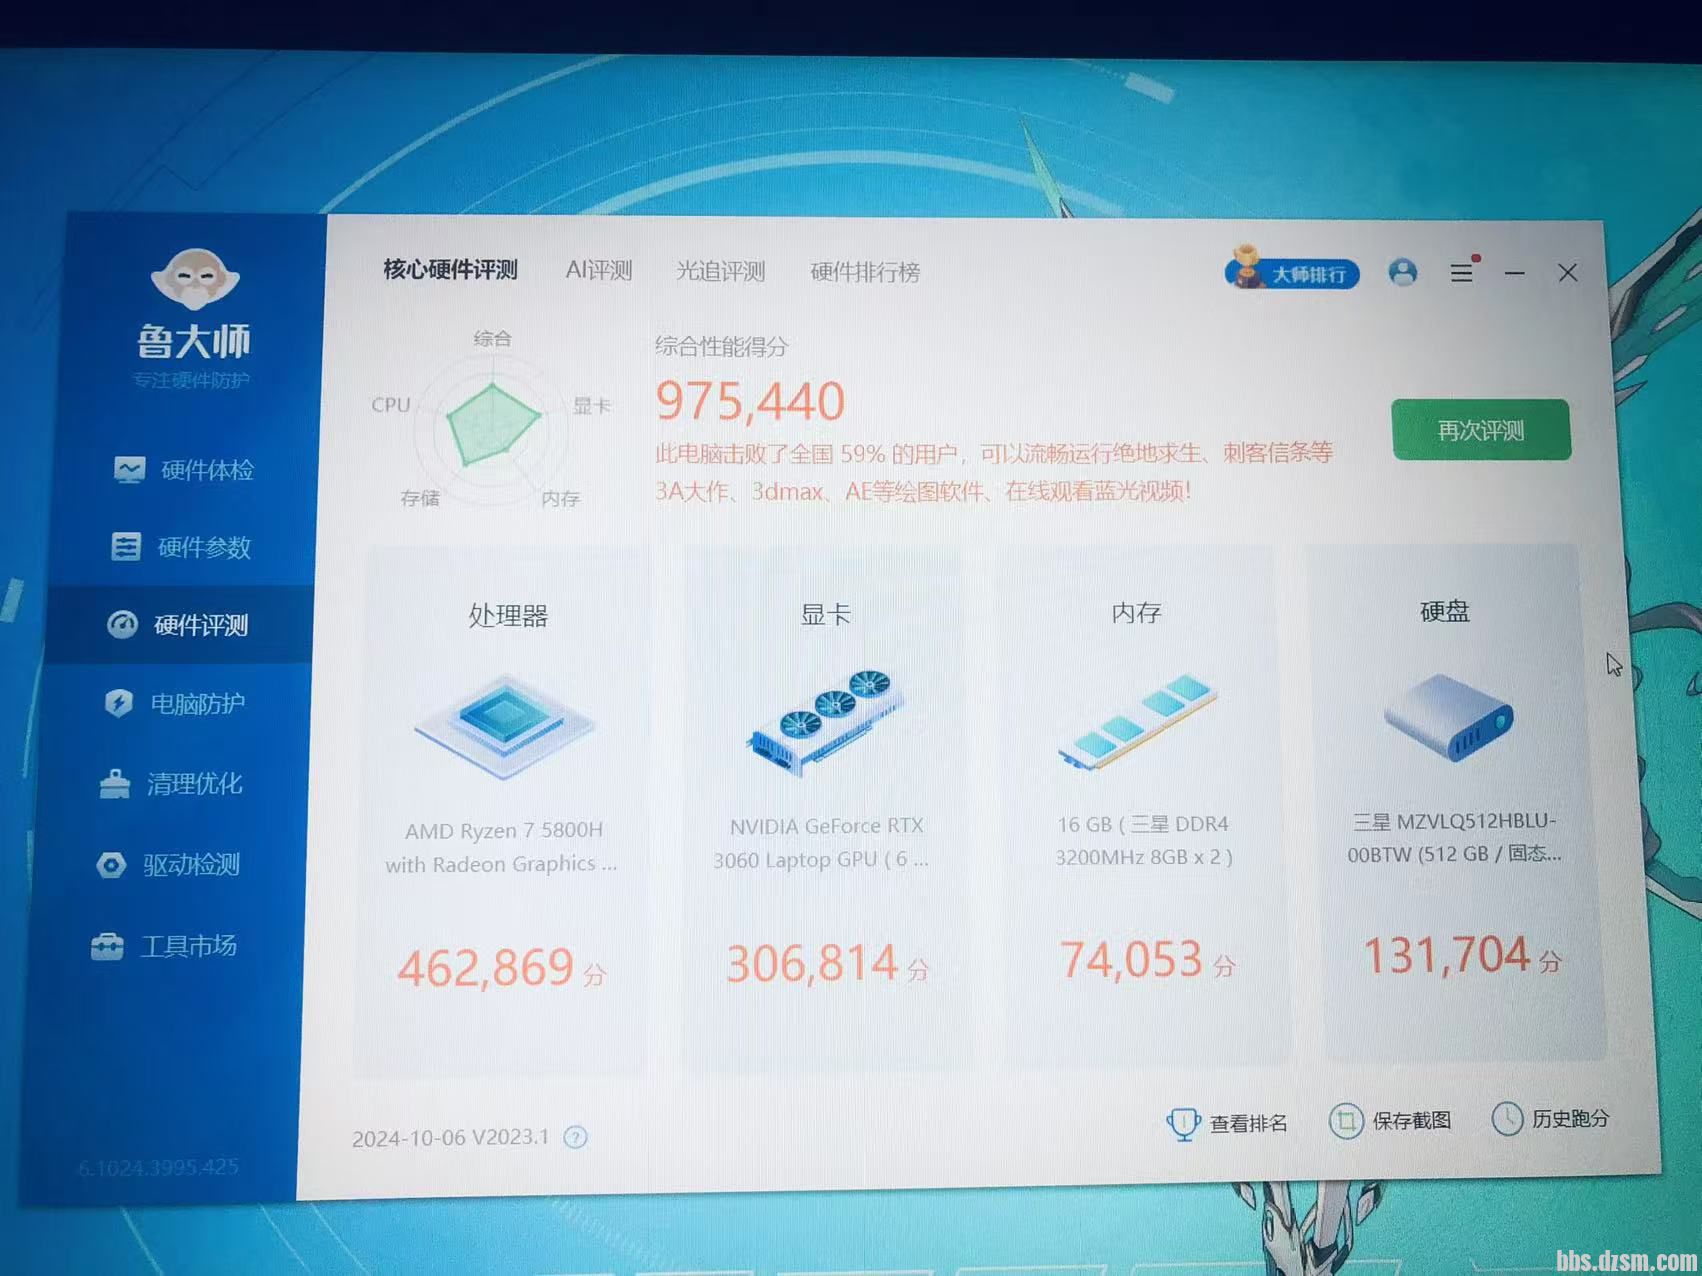
Task: Click the 大师排行 badge button
Action: pos(1292,272)
